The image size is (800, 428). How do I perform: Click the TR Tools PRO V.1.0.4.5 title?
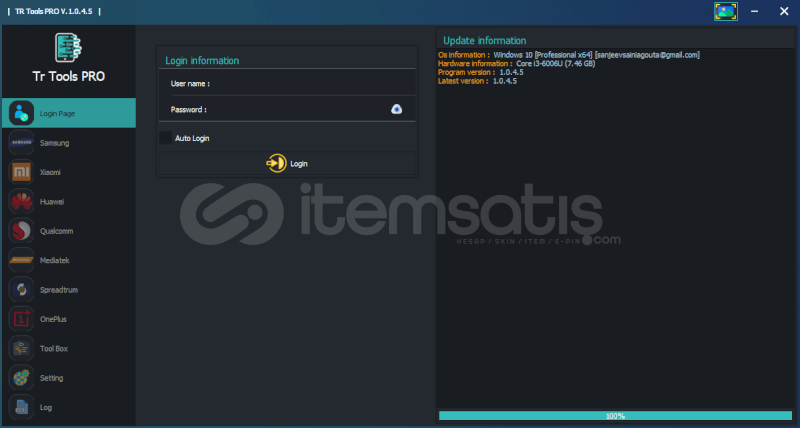[x=54, y=11]
